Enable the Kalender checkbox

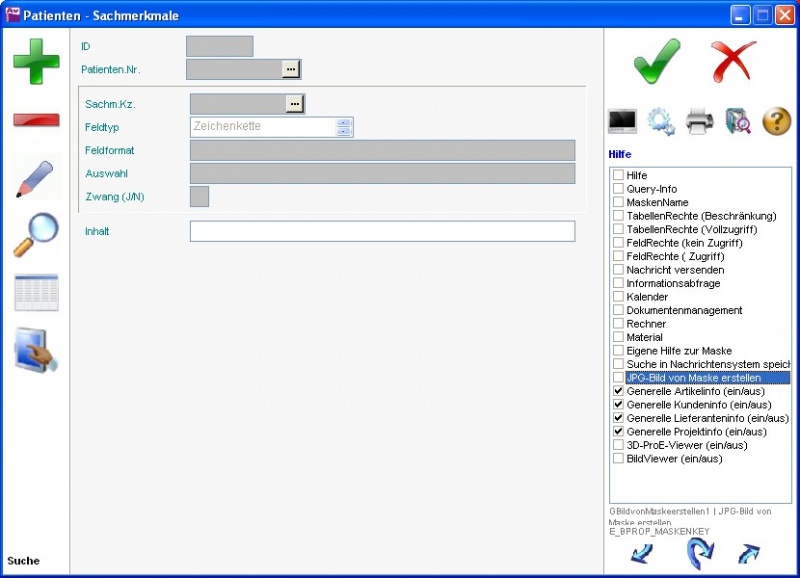click(x=618, y=297)
